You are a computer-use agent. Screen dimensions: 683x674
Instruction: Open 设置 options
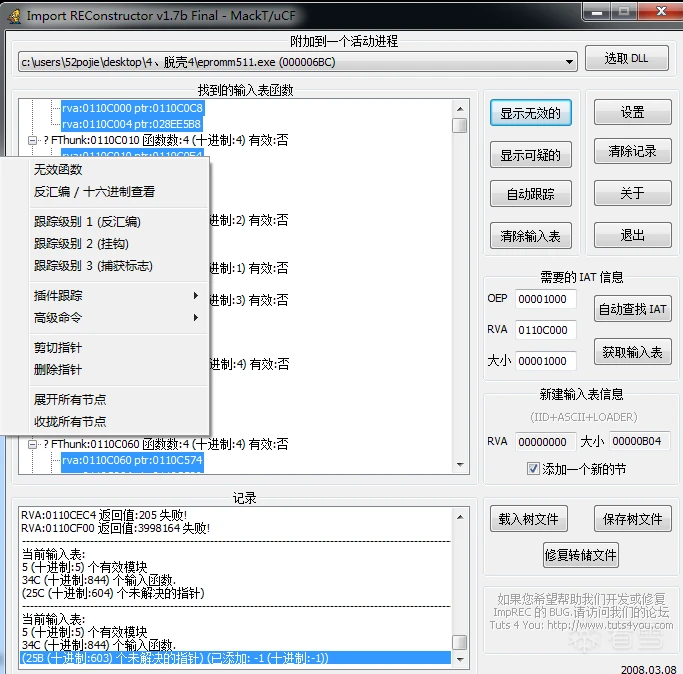point(632,112)
